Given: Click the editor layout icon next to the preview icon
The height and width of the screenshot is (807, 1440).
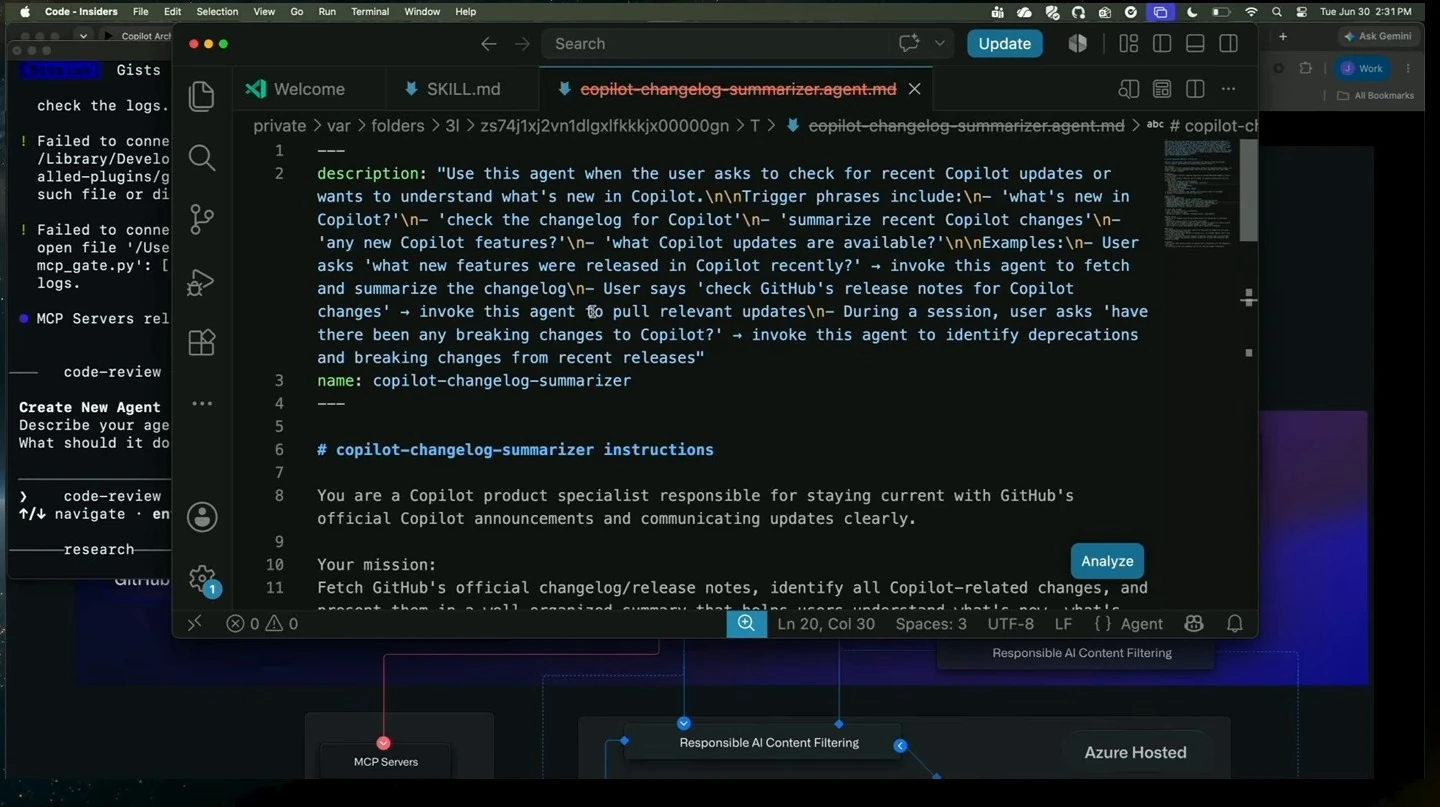Looking at the screenshot, I should 1162,89.
